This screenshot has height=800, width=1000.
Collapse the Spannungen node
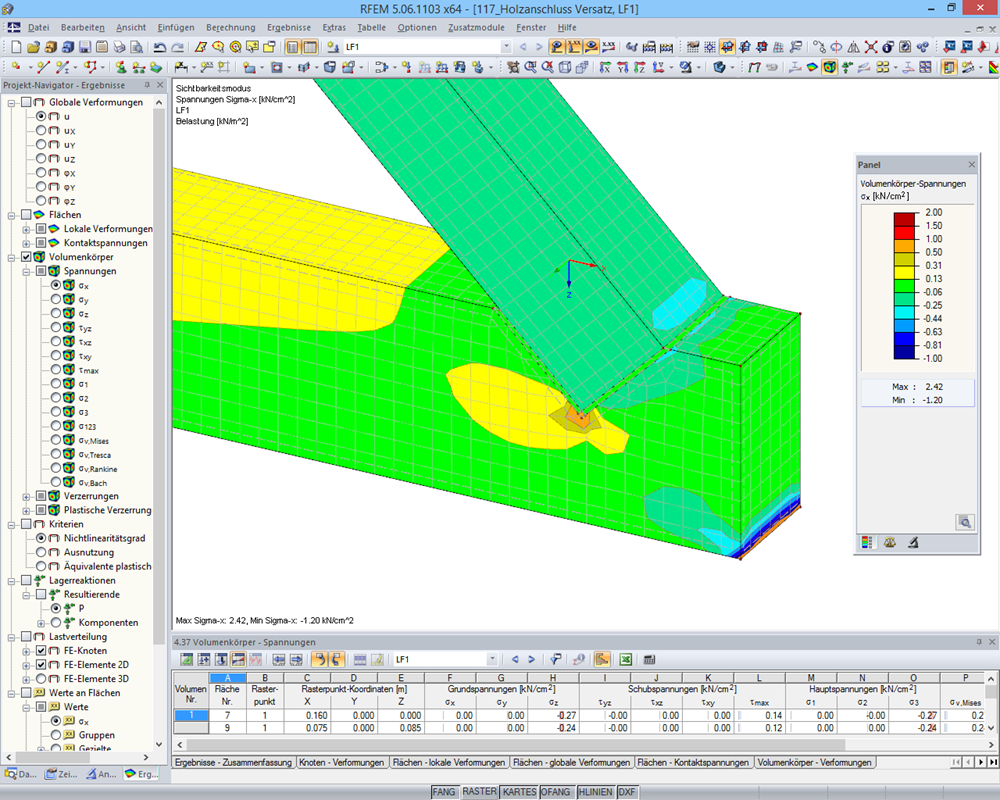(26, 271)
